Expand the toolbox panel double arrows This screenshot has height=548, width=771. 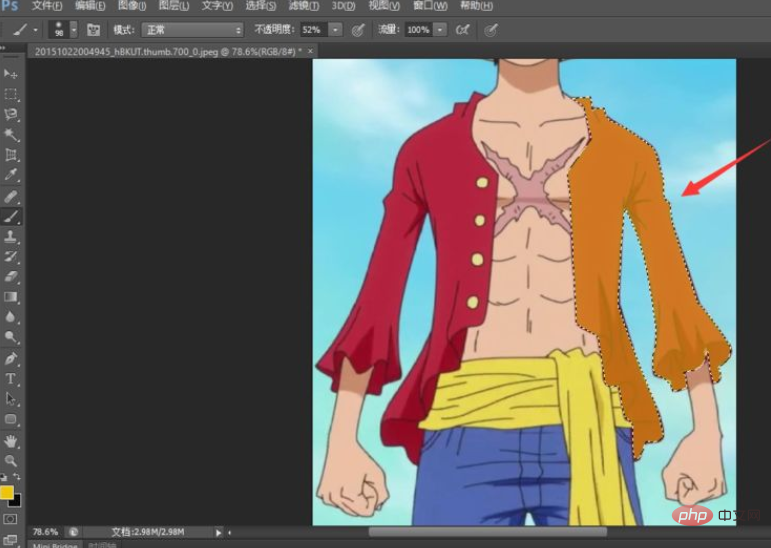[x=3, y=48]
